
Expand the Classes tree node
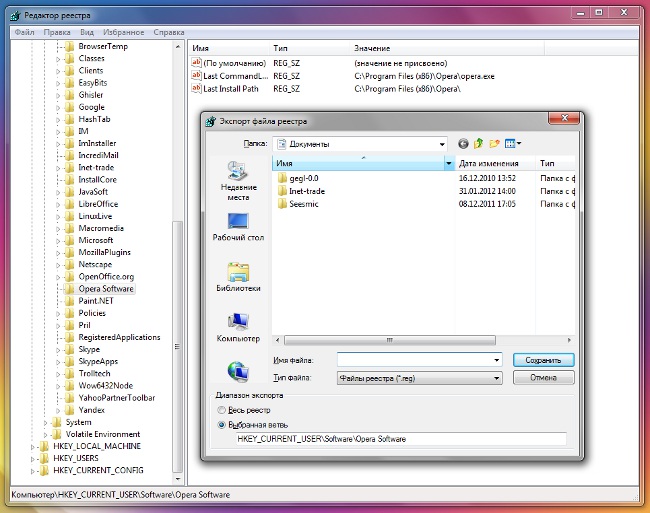tap(58, 59)
